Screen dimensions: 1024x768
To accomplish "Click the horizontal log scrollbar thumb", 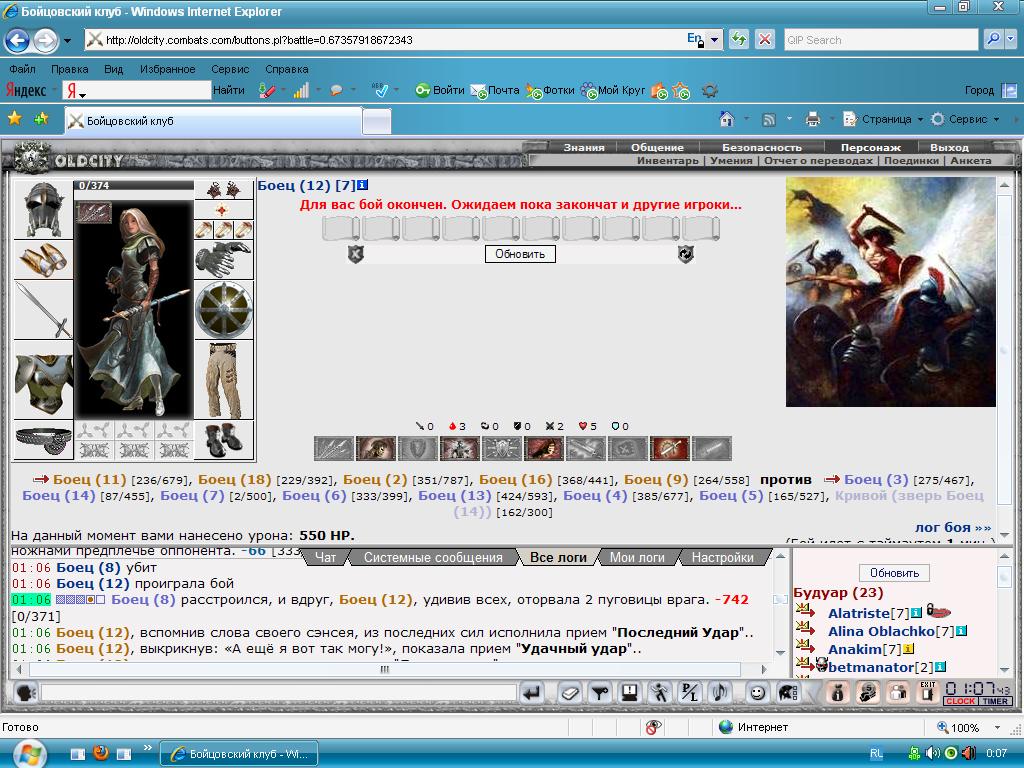I will pos(384,669).
